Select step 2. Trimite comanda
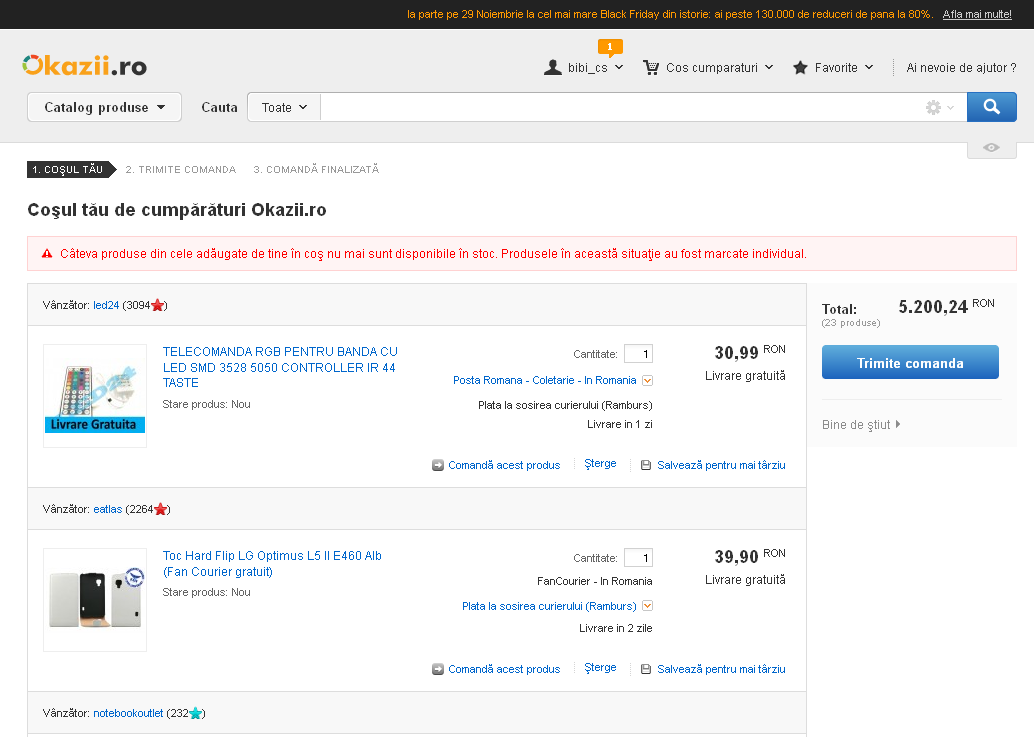 click(181, 169)
